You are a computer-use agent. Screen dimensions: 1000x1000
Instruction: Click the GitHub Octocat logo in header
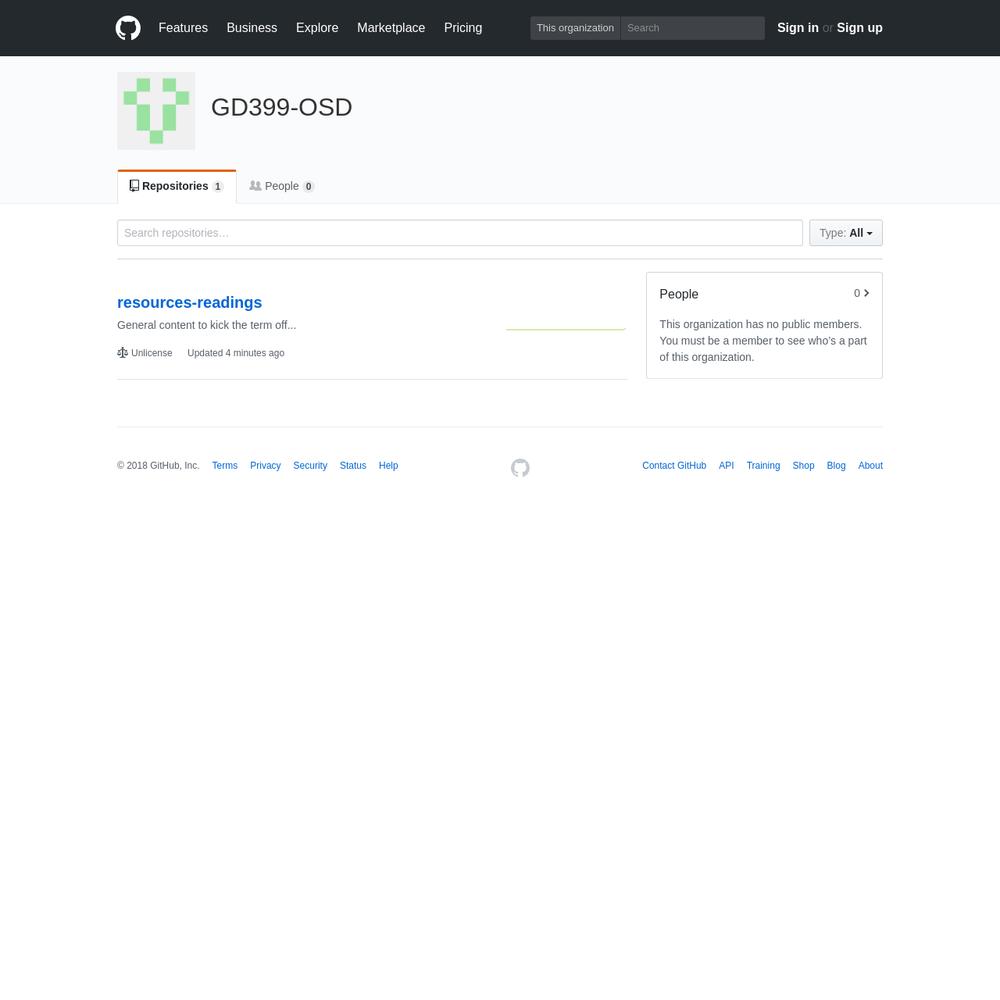coord(128,28)
